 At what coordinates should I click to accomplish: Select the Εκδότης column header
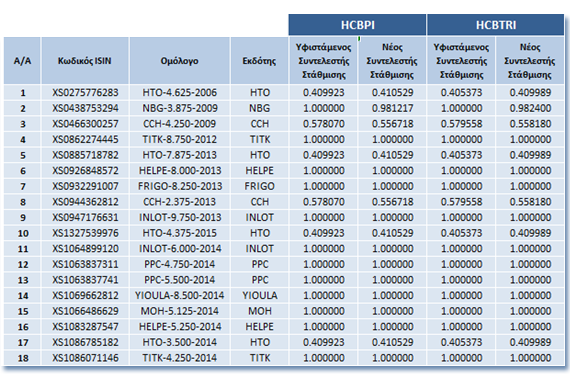pos(260,61)
